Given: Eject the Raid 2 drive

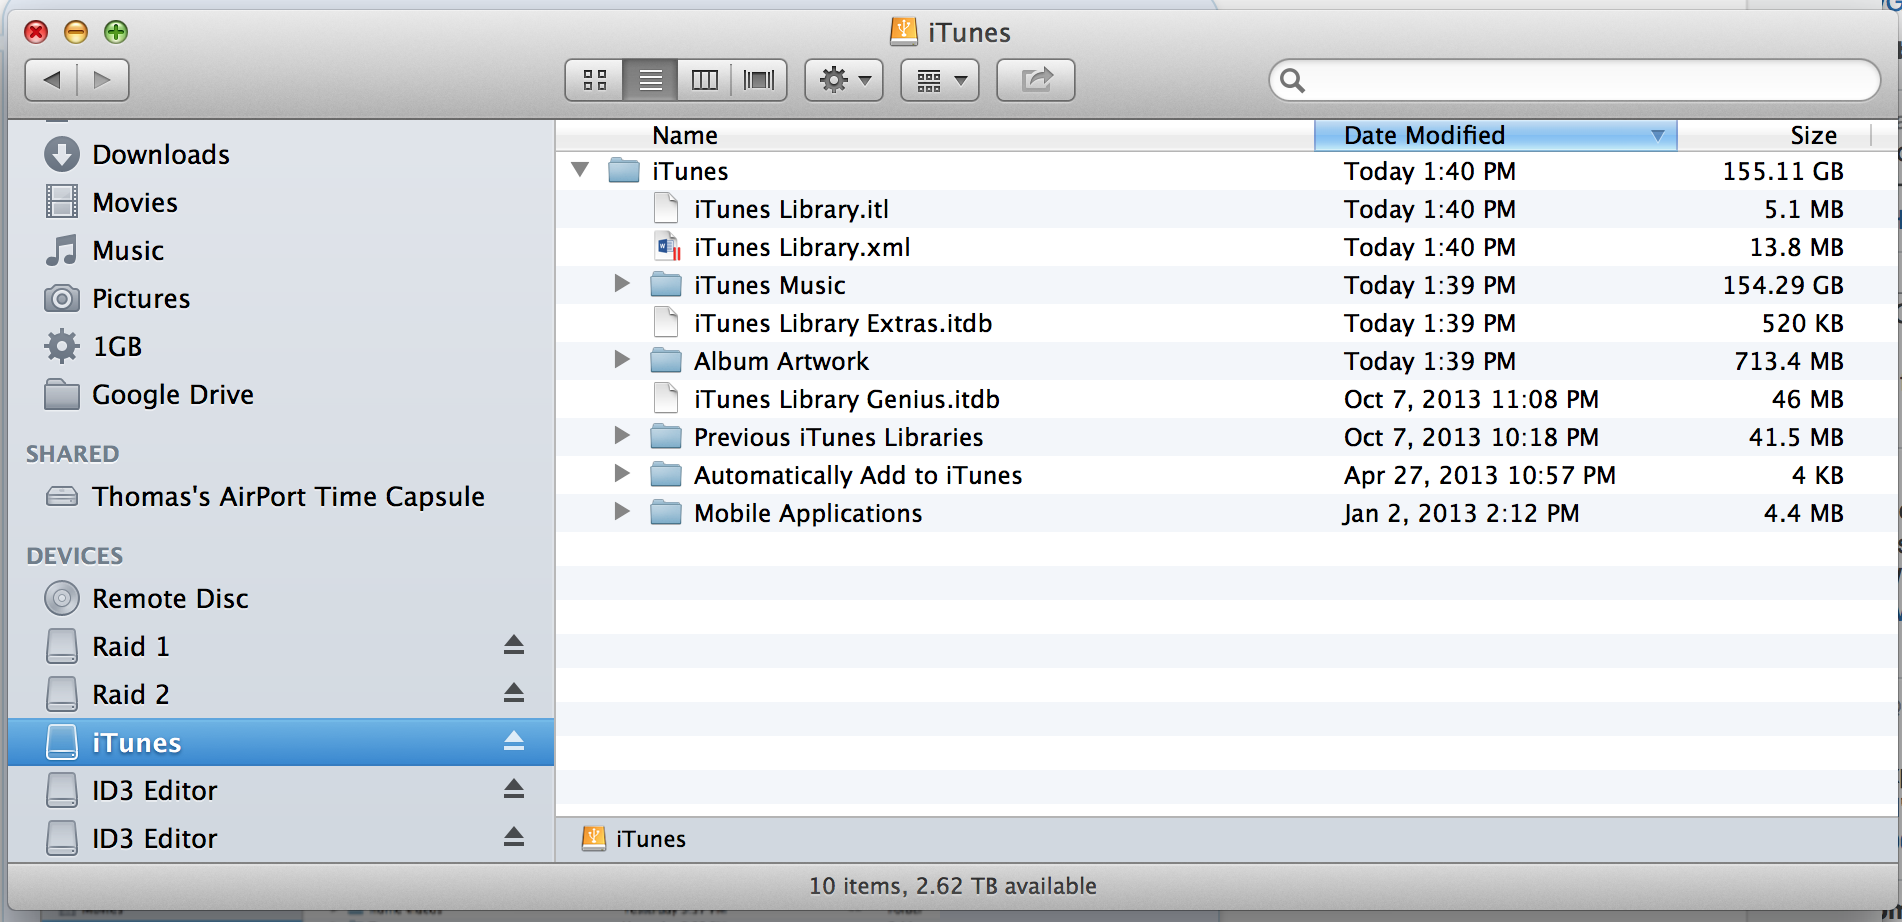Looking at the screenshot, I should [x=514, y=693].
